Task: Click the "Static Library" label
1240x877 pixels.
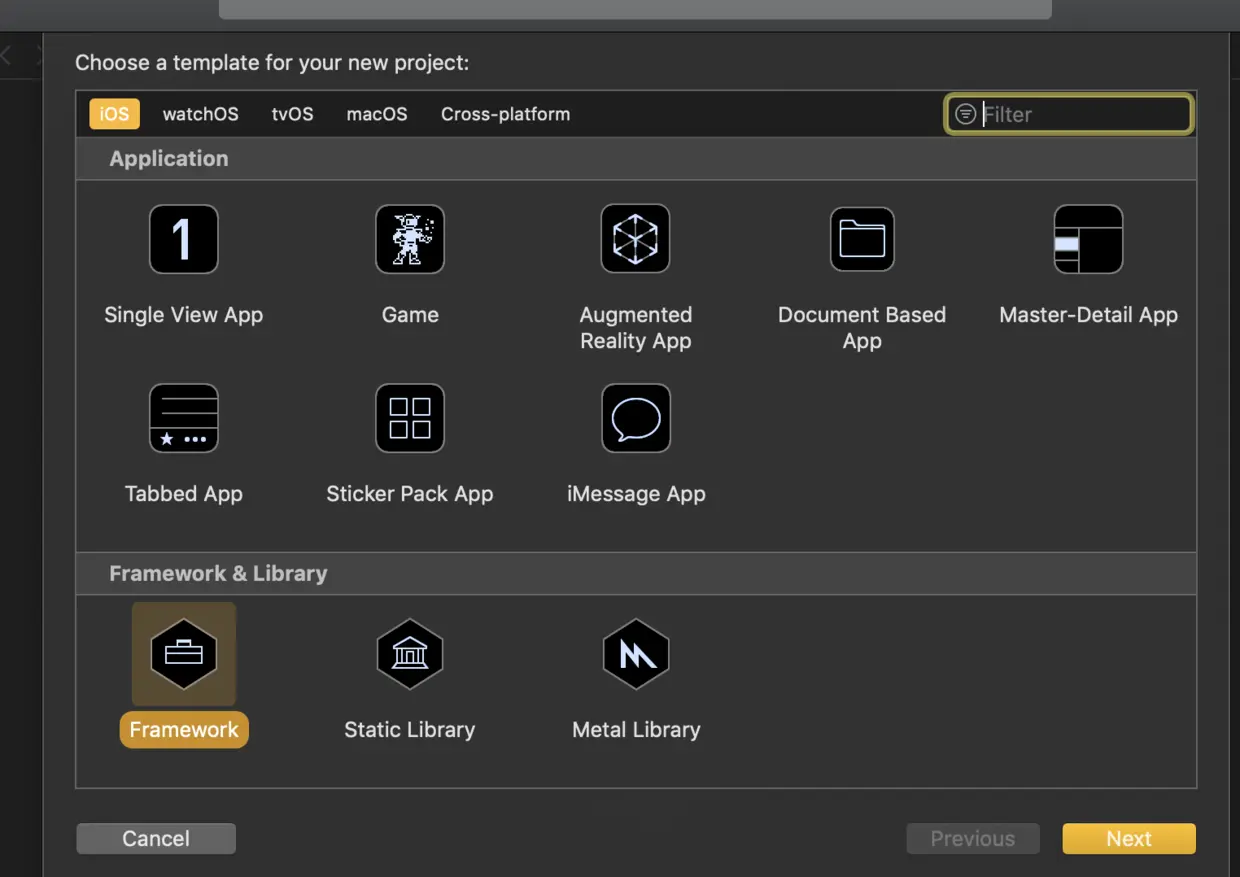Action: 410,730
